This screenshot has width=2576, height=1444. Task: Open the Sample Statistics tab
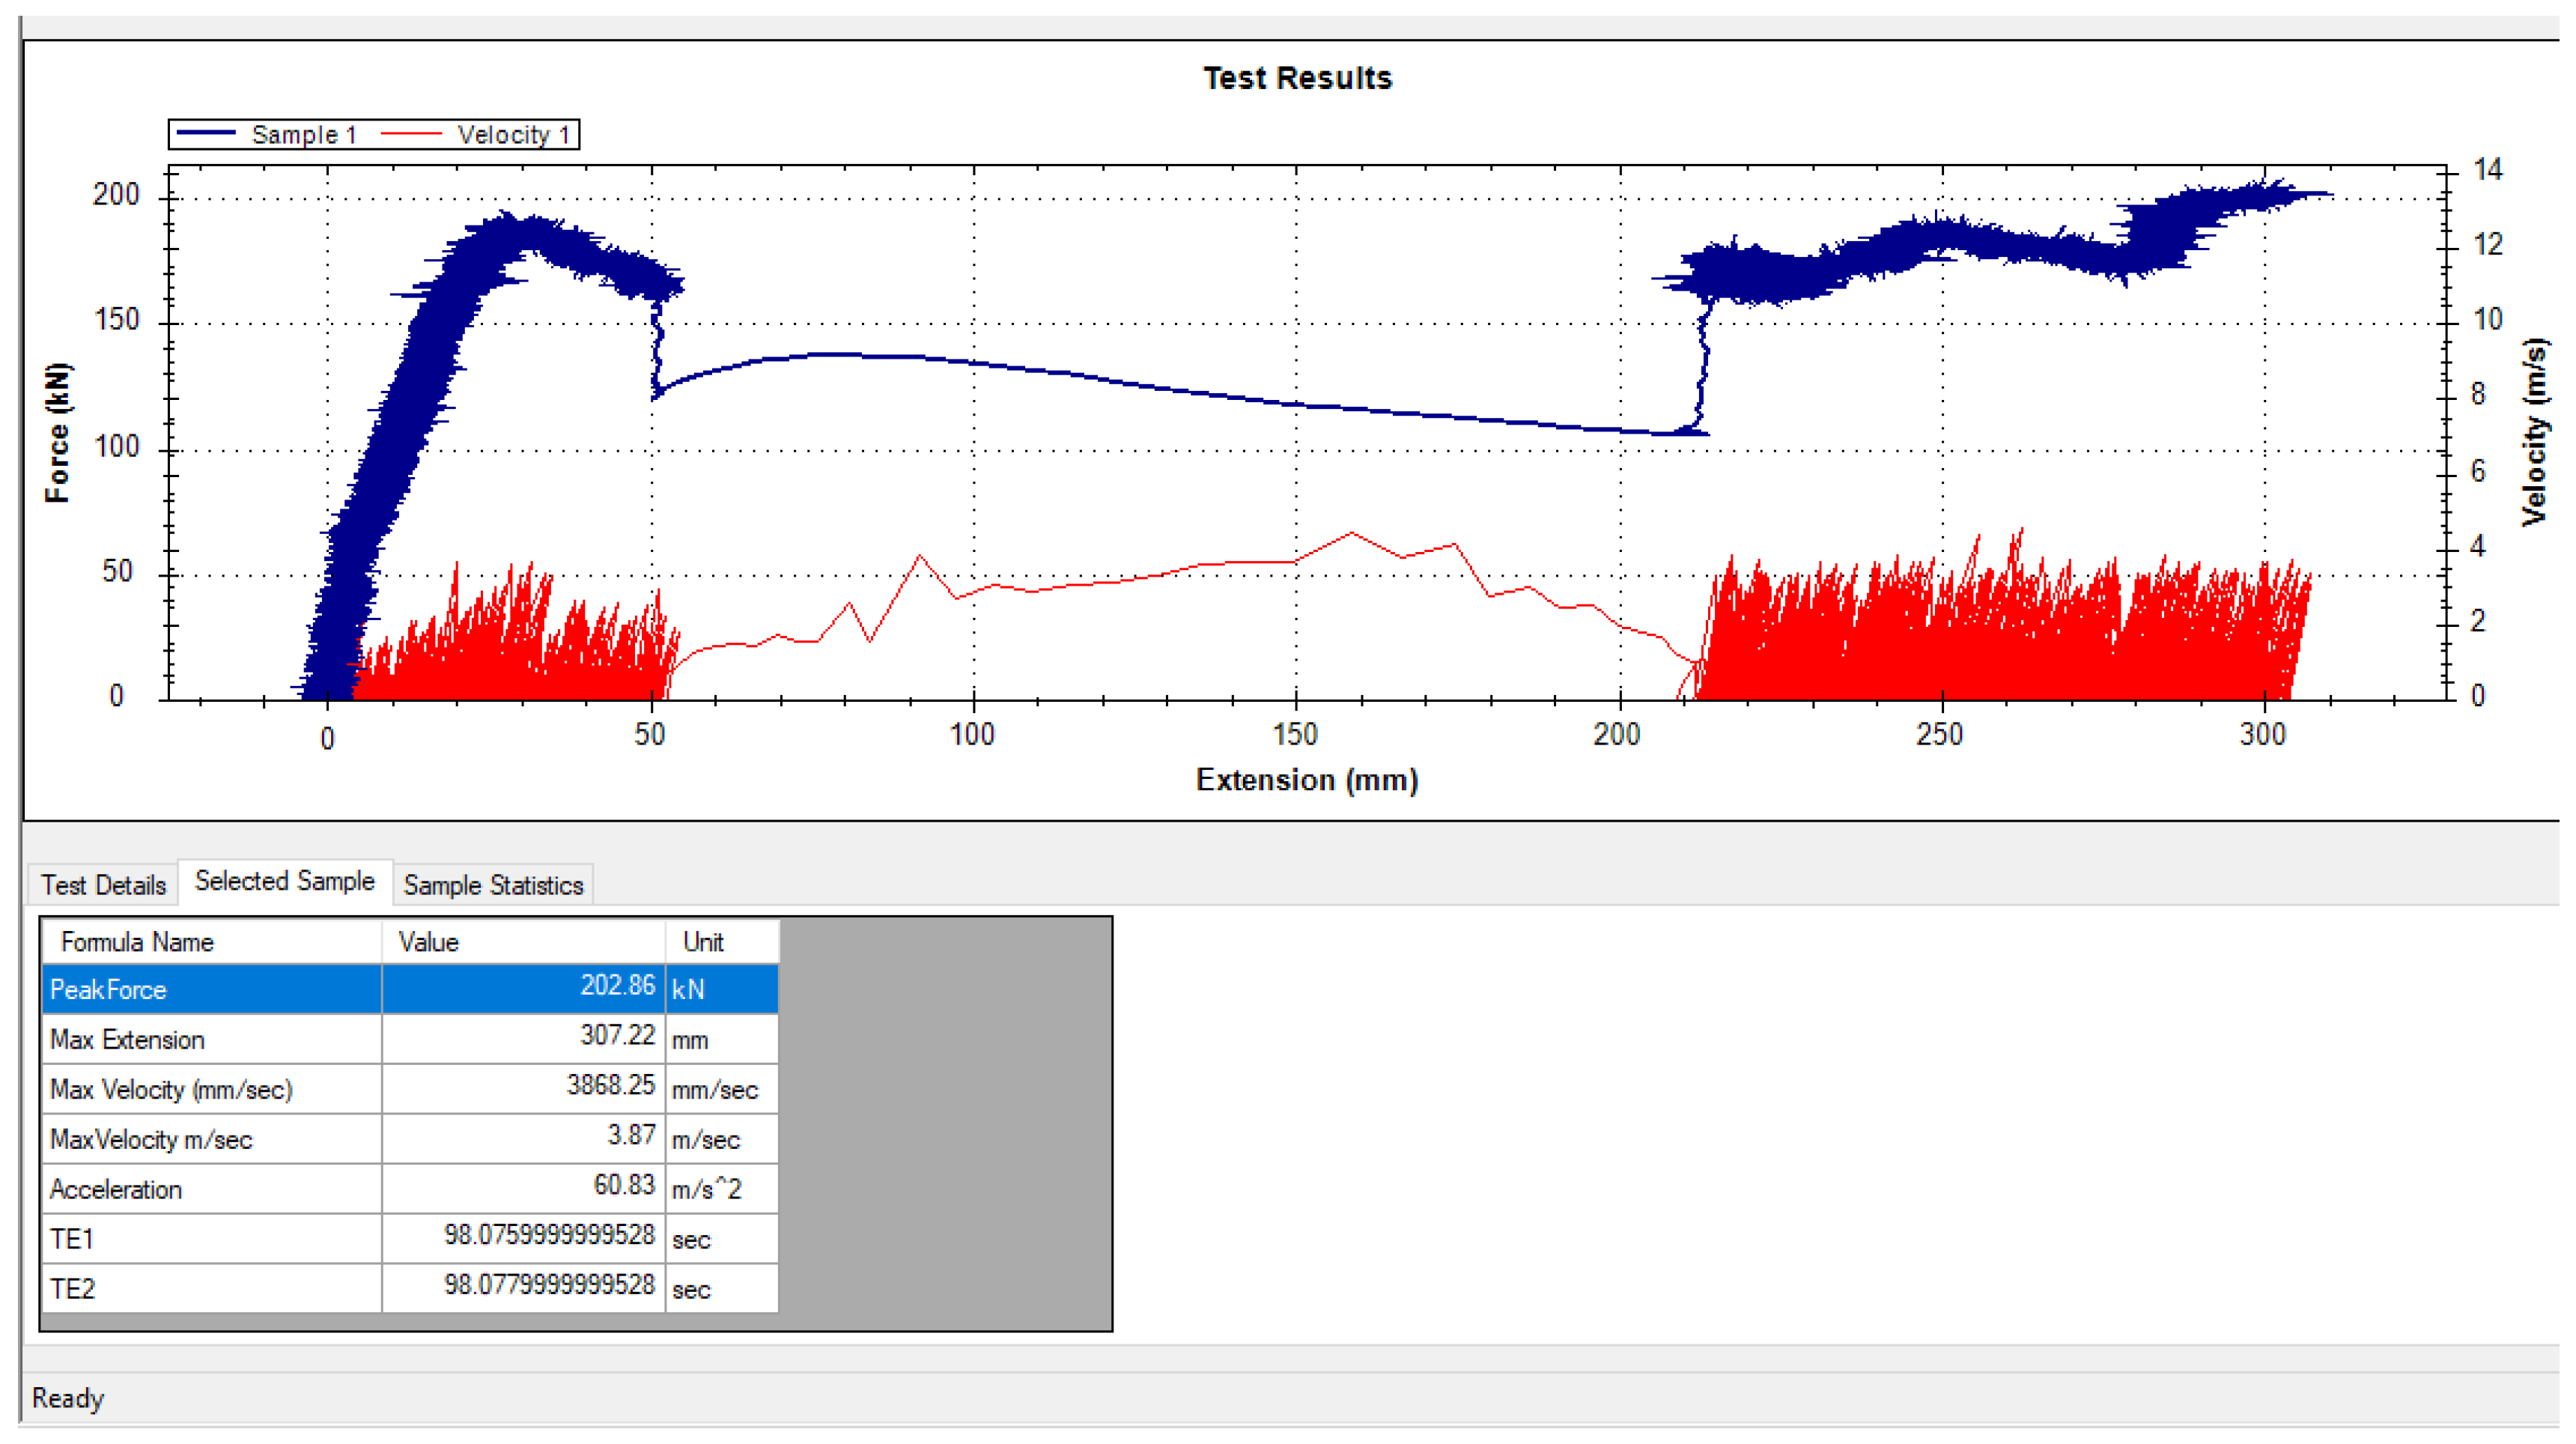click(493, 885)
